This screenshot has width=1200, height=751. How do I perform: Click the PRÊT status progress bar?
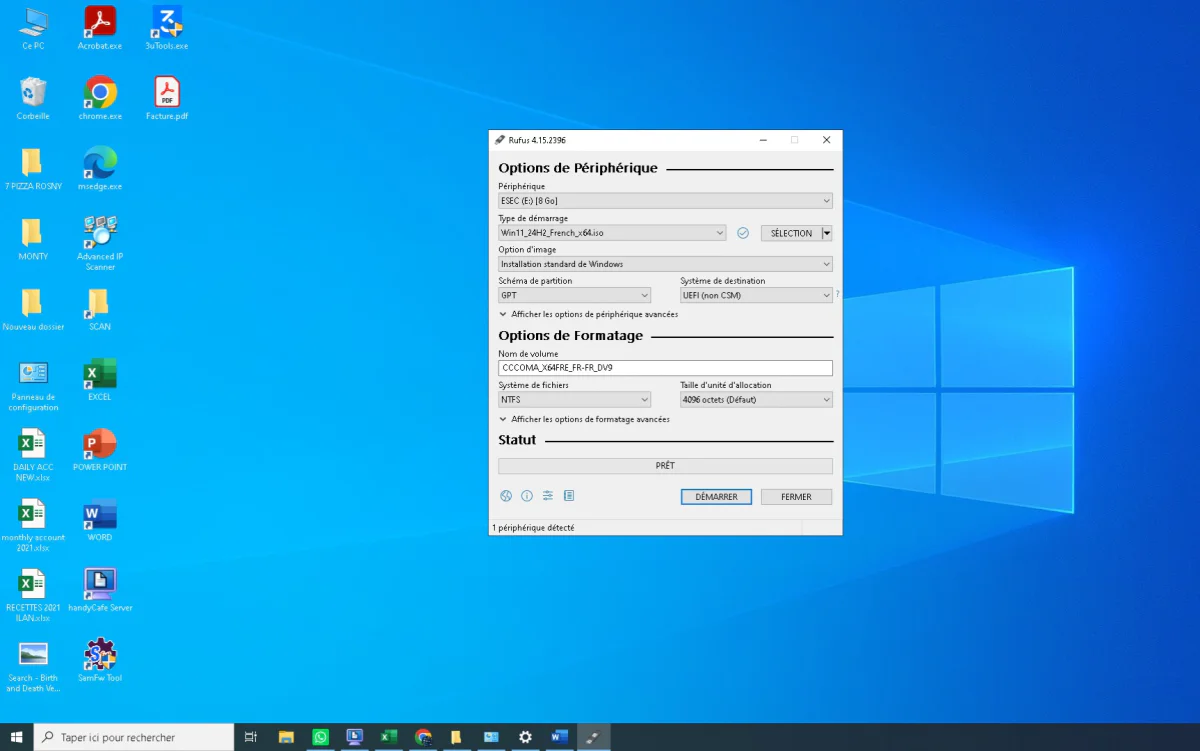coord(665,466)
